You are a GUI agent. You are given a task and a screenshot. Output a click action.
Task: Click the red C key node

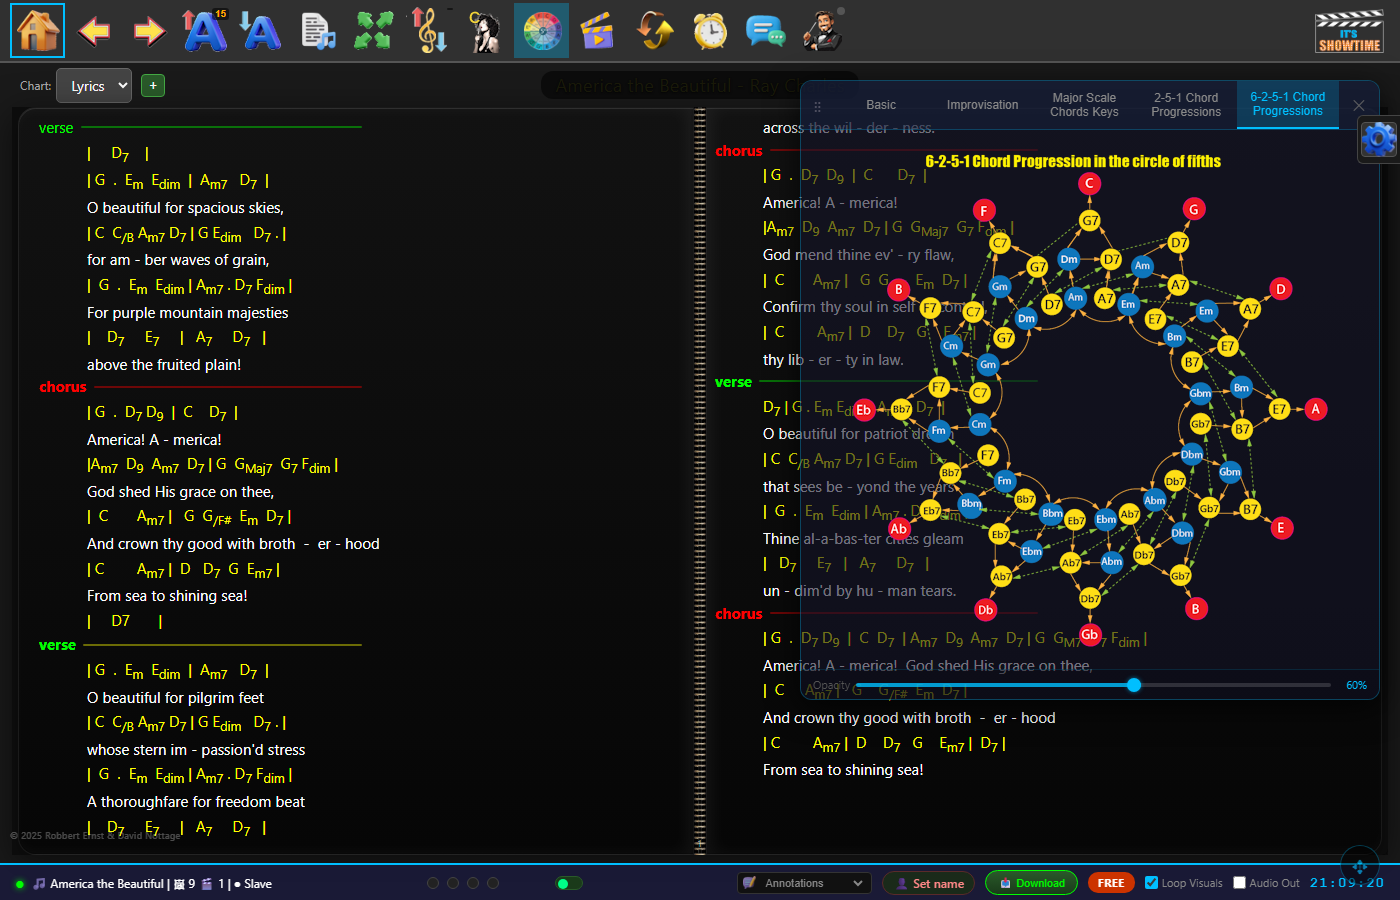[x=1090, y=183]
